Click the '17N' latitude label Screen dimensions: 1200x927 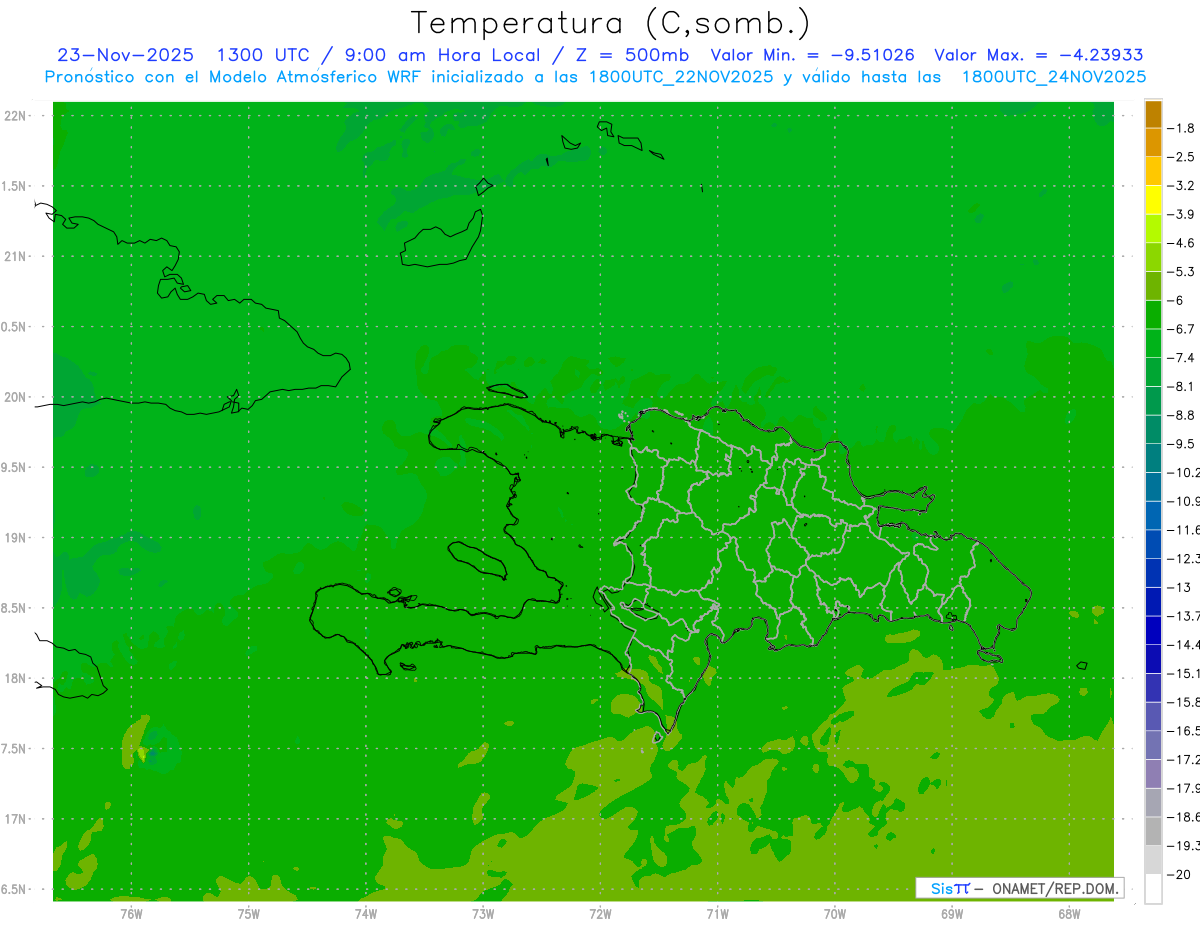[x=15, y=819]
